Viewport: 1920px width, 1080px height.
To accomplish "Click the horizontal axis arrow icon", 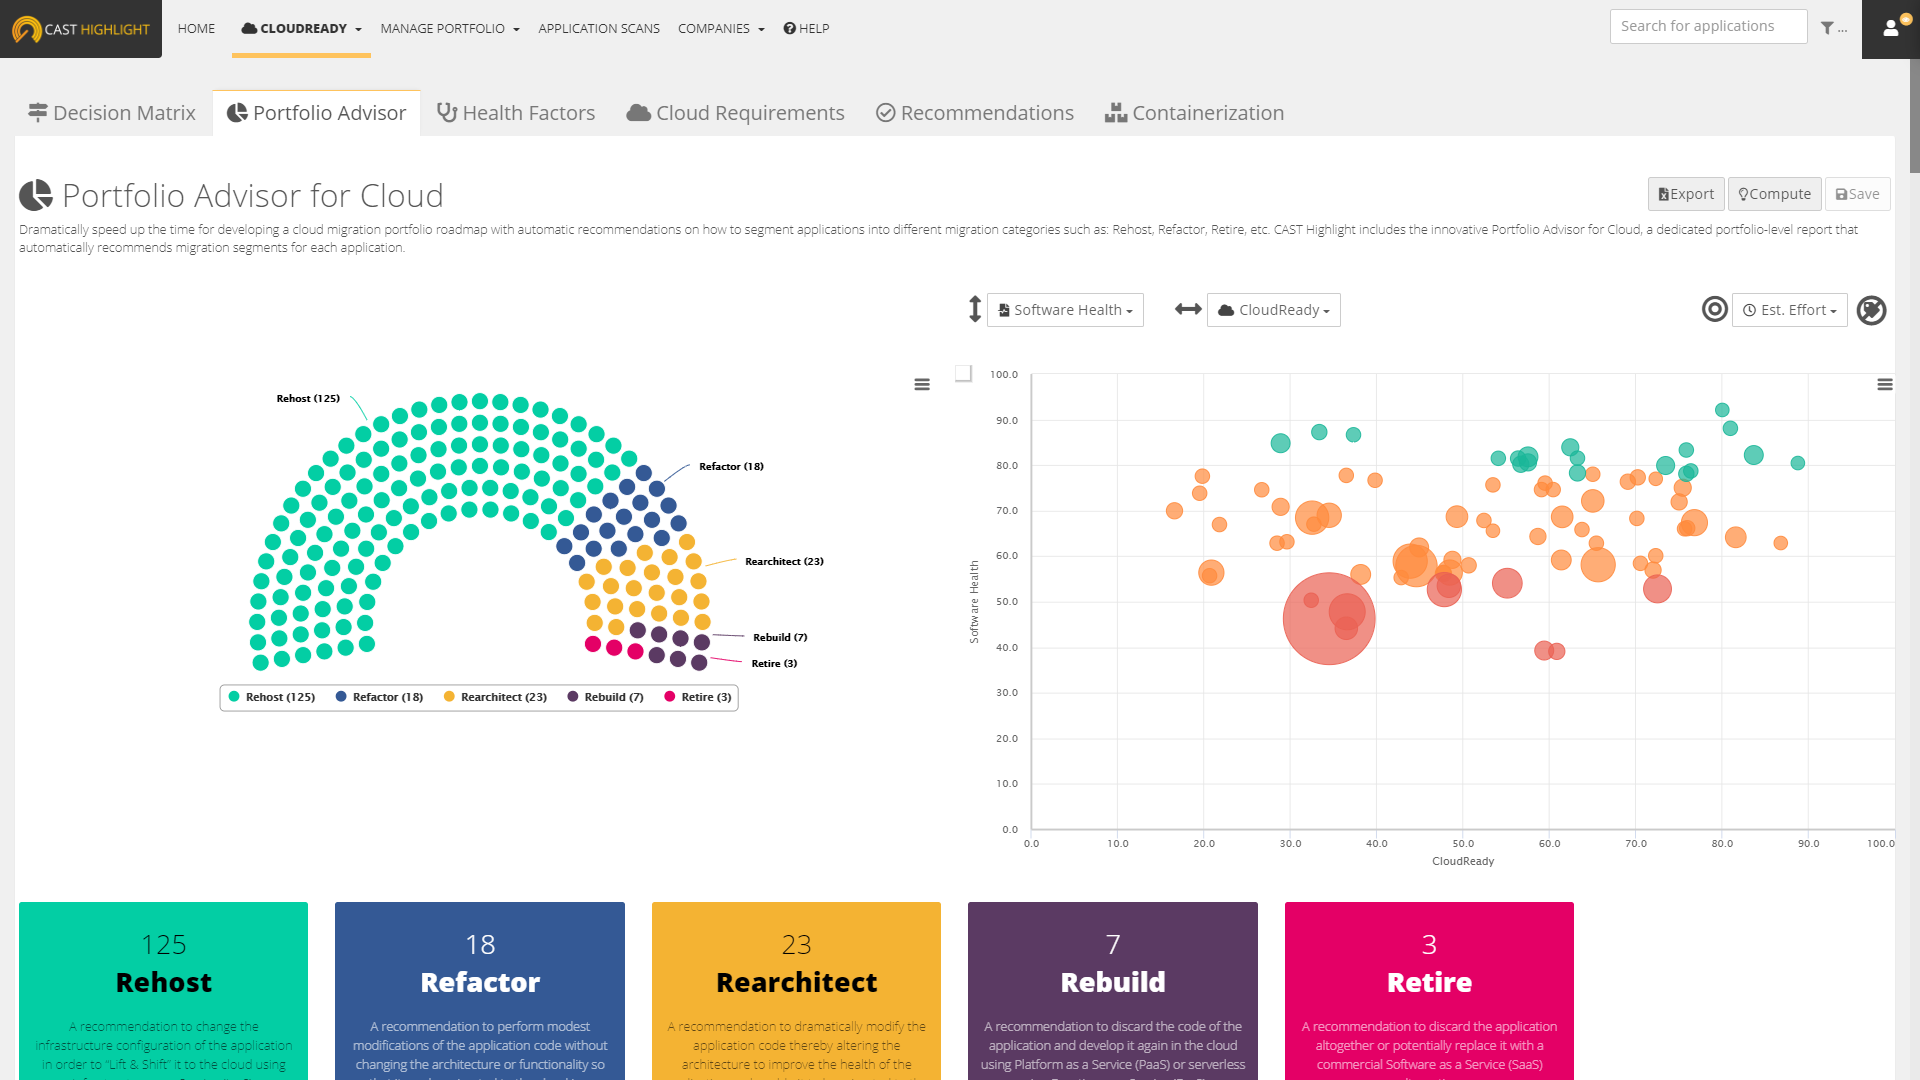I will [1188, 310].
